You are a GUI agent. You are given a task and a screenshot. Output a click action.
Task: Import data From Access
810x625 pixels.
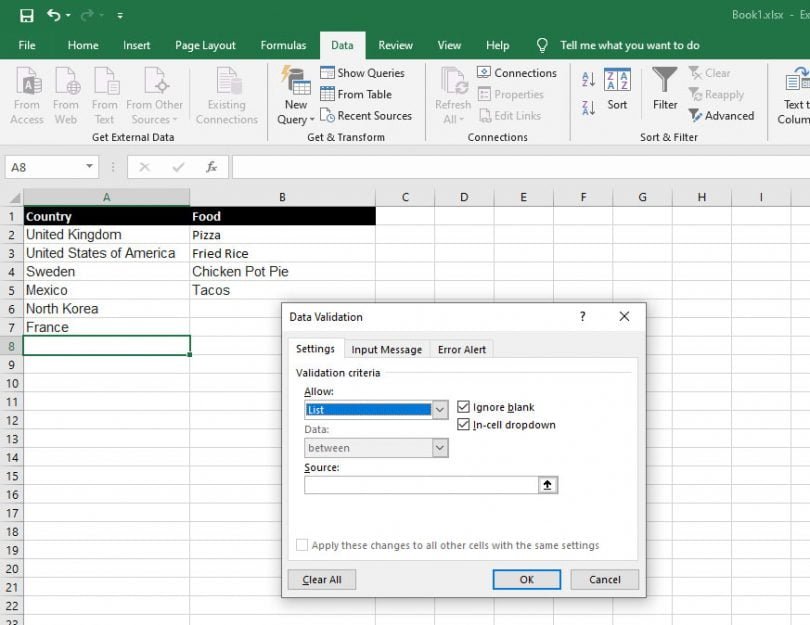[x=27, y=95]
